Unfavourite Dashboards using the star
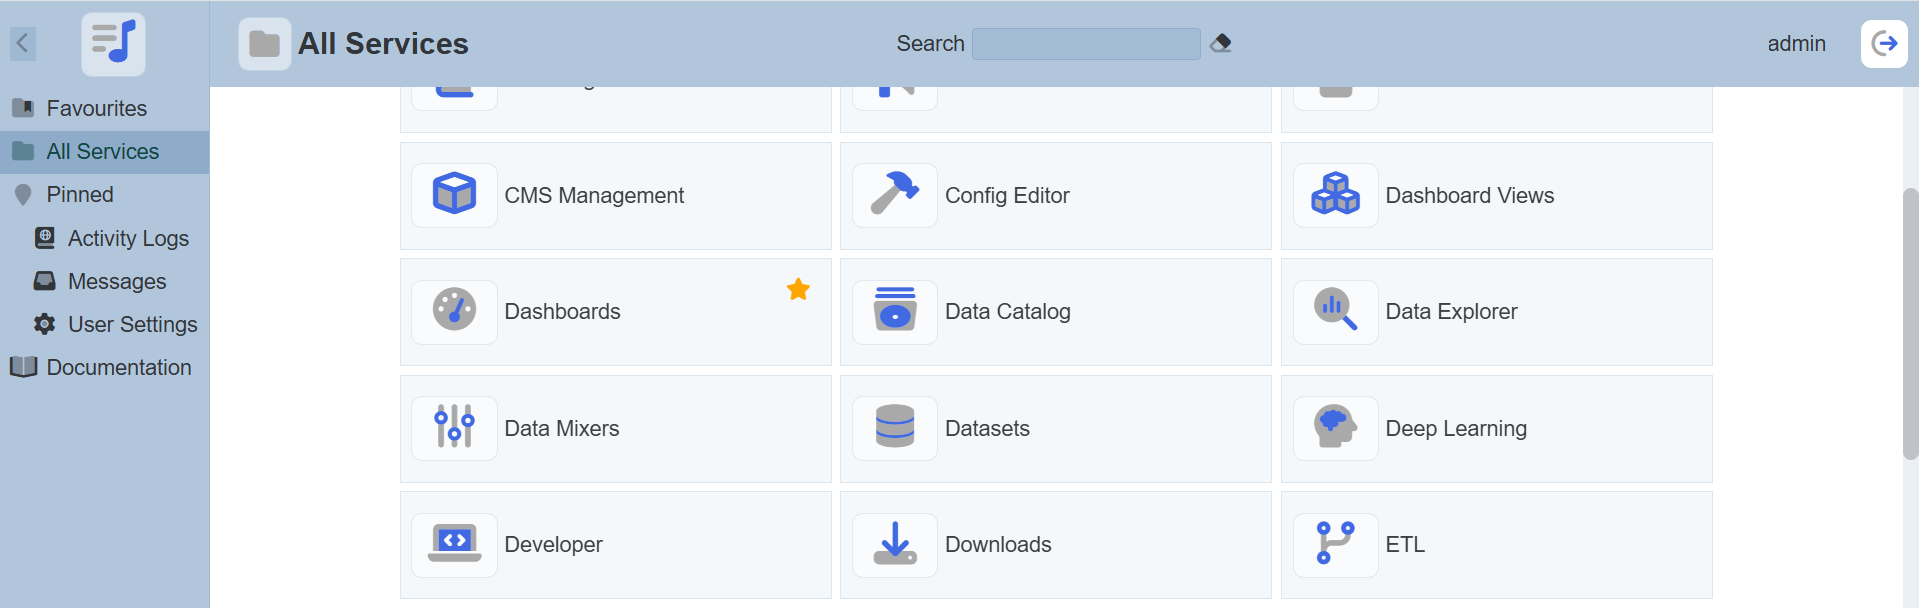The height and width of the screenshot is (608, 1920). [798, 290]
